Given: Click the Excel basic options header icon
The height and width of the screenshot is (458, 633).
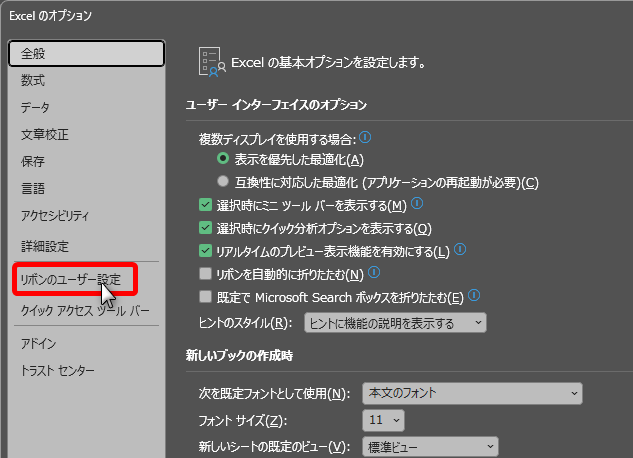Looking at the screenshot, I should pyautogui.click(x=210, y=60).
